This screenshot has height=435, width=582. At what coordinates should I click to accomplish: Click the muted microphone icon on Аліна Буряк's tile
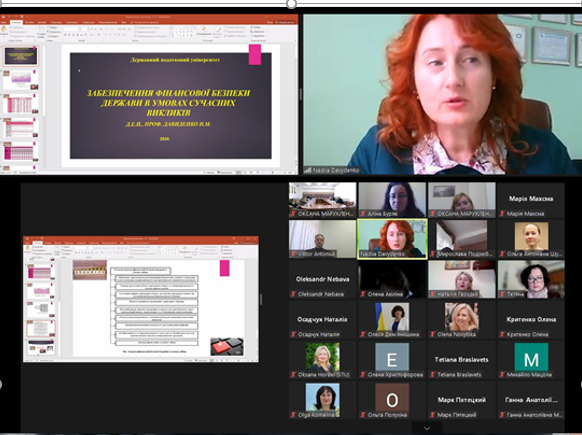[x=363, y=214]
